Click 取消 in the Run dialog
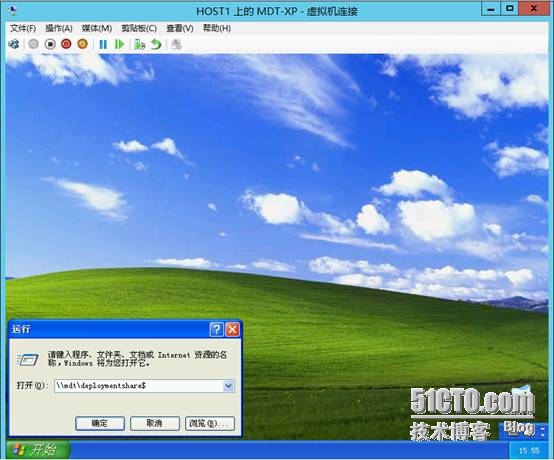 point(155,423)
